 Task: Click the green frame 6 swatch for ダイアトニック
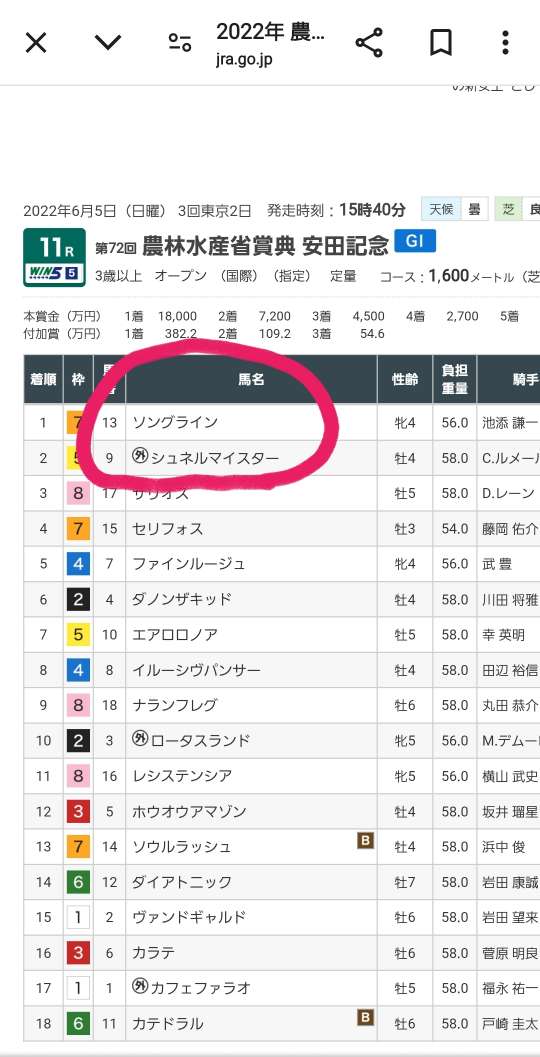coord(78,882)
